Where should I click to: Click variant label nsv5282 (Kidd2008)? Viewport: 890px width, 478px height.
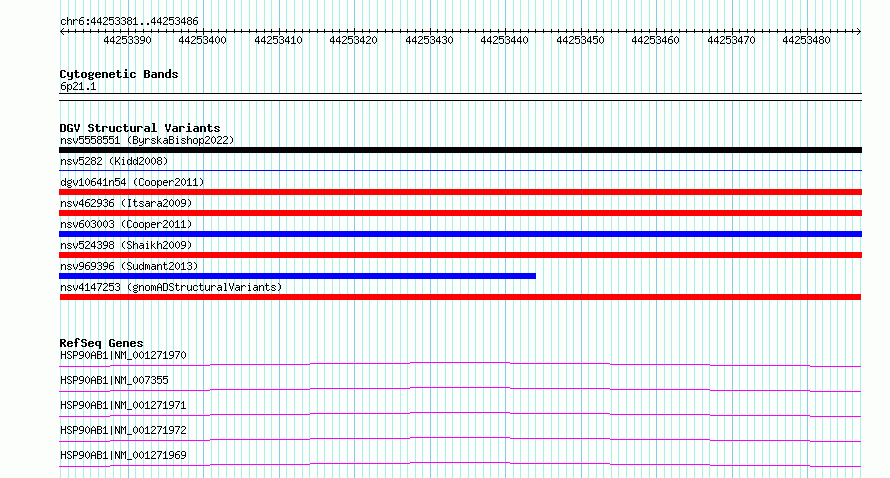coord(114,161)
